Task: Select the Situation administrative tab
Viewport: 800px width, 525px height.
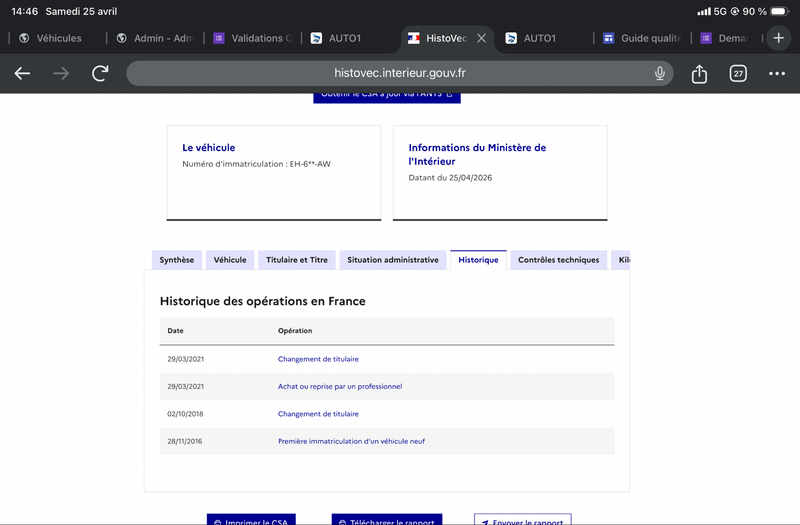Action: 392,260
